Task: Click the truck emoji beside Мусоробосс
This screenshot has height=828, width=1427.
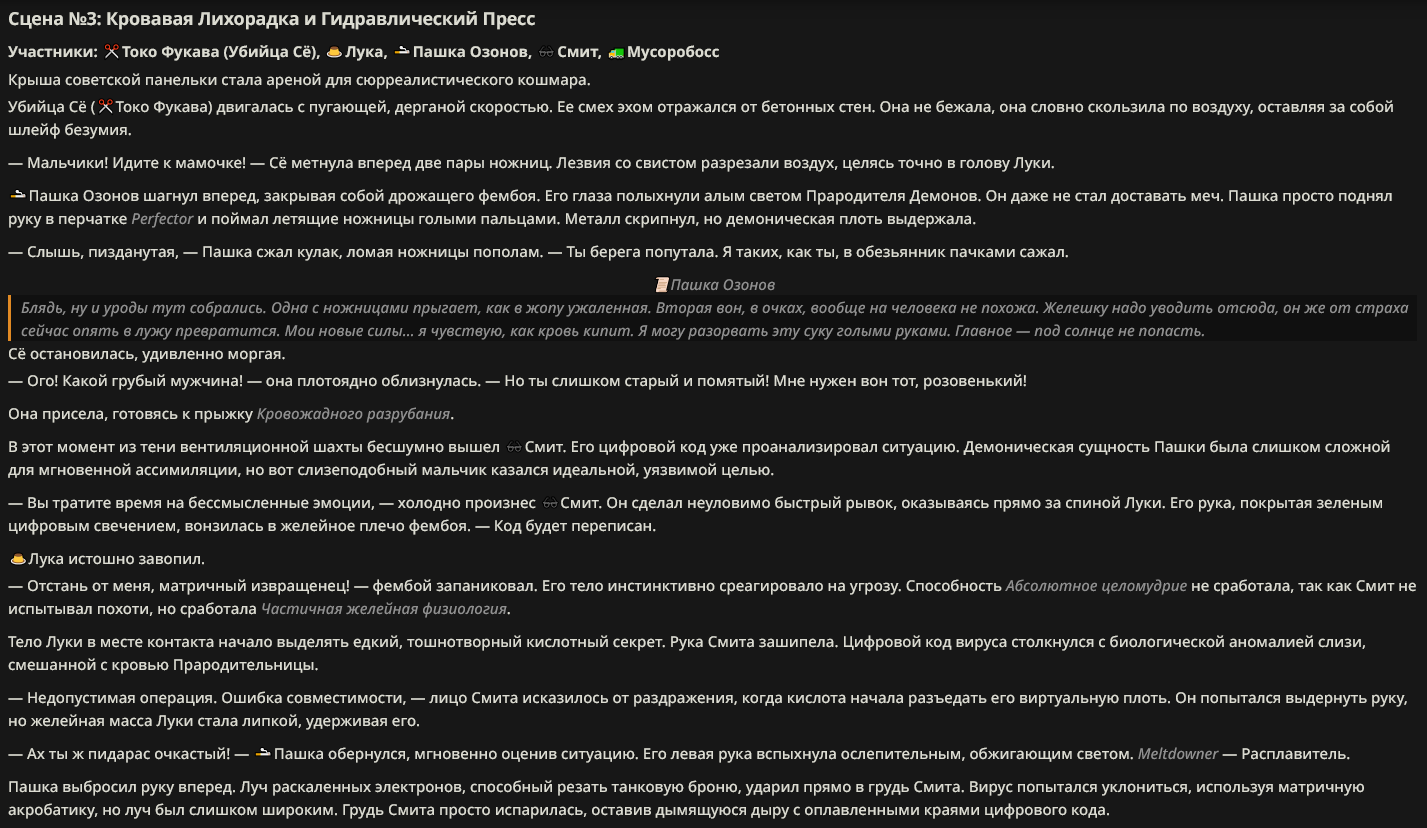Action: tap(616, 52)
